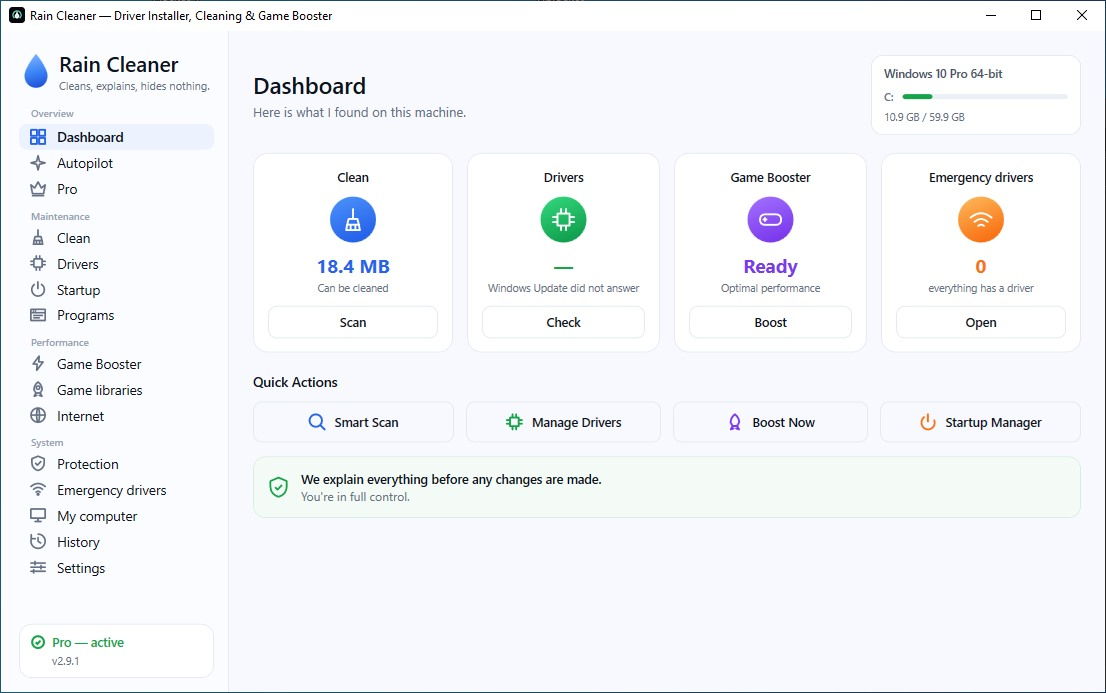
Task: Click Check button on Drivers card
Action: point(564,323)
